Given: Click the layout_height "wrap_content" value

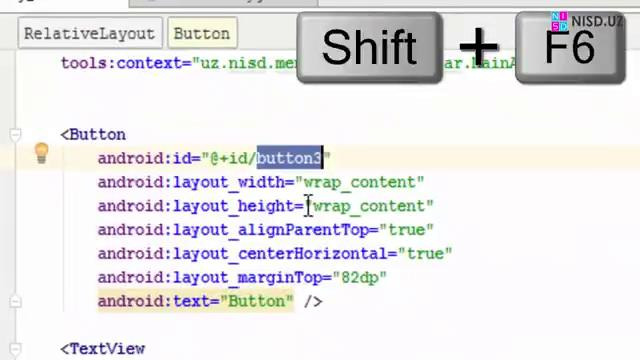Looking at the screenshot, I should pos(369,206).
